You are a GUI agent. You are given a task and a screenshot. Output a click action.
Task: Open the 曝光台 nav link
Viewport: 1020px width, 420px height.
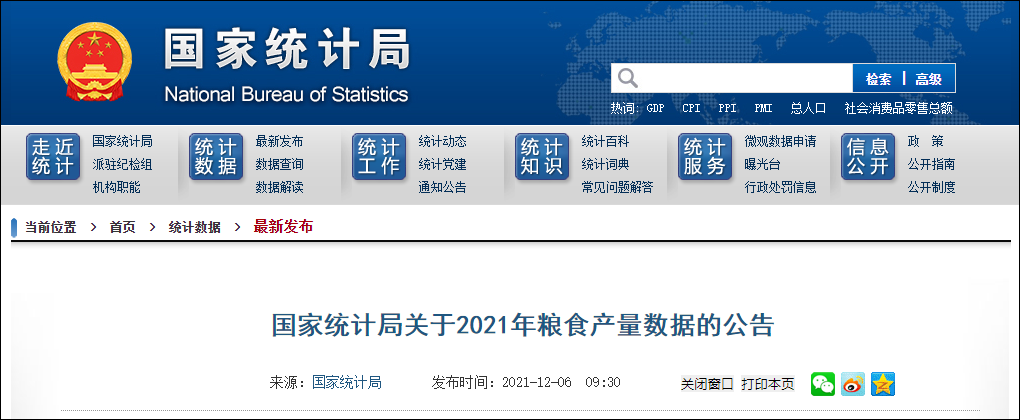click(x=762, y=164)
